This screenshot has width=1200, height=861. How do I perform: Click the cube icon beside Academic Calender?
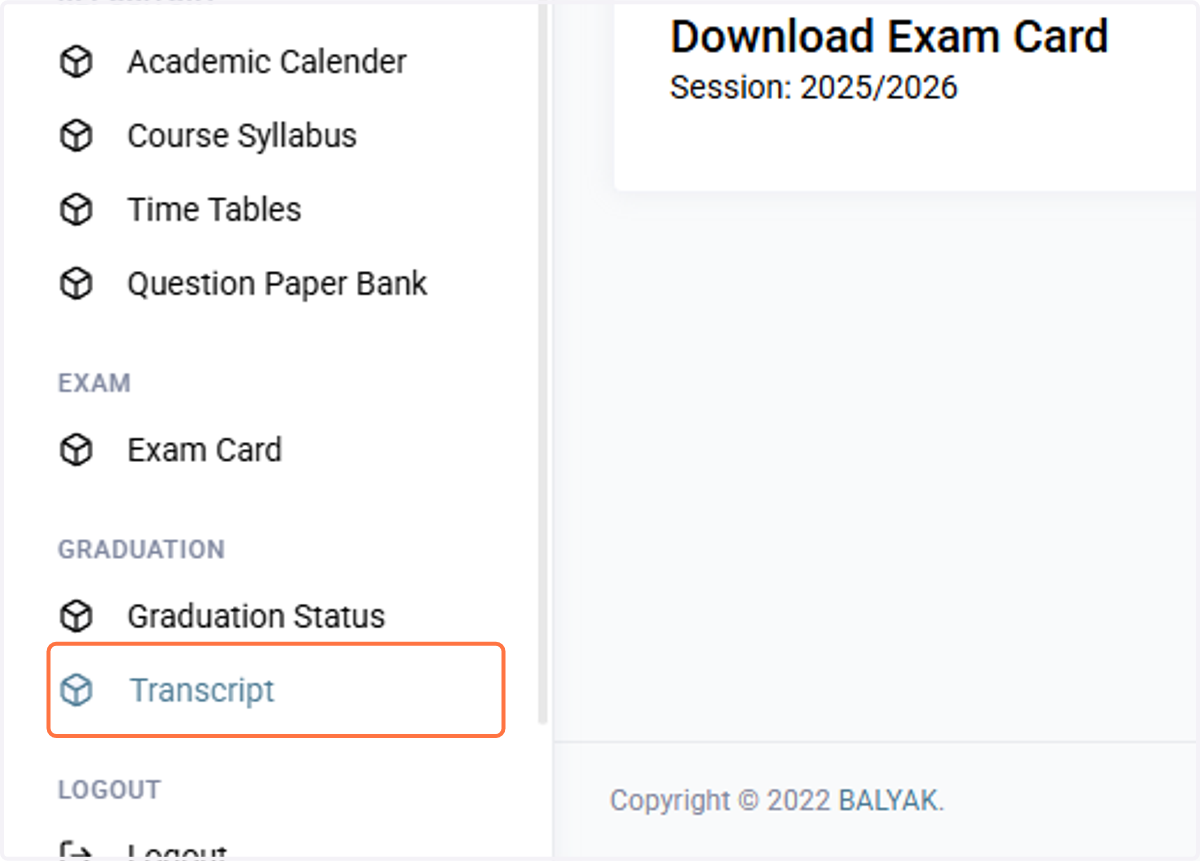coord(76,62)
